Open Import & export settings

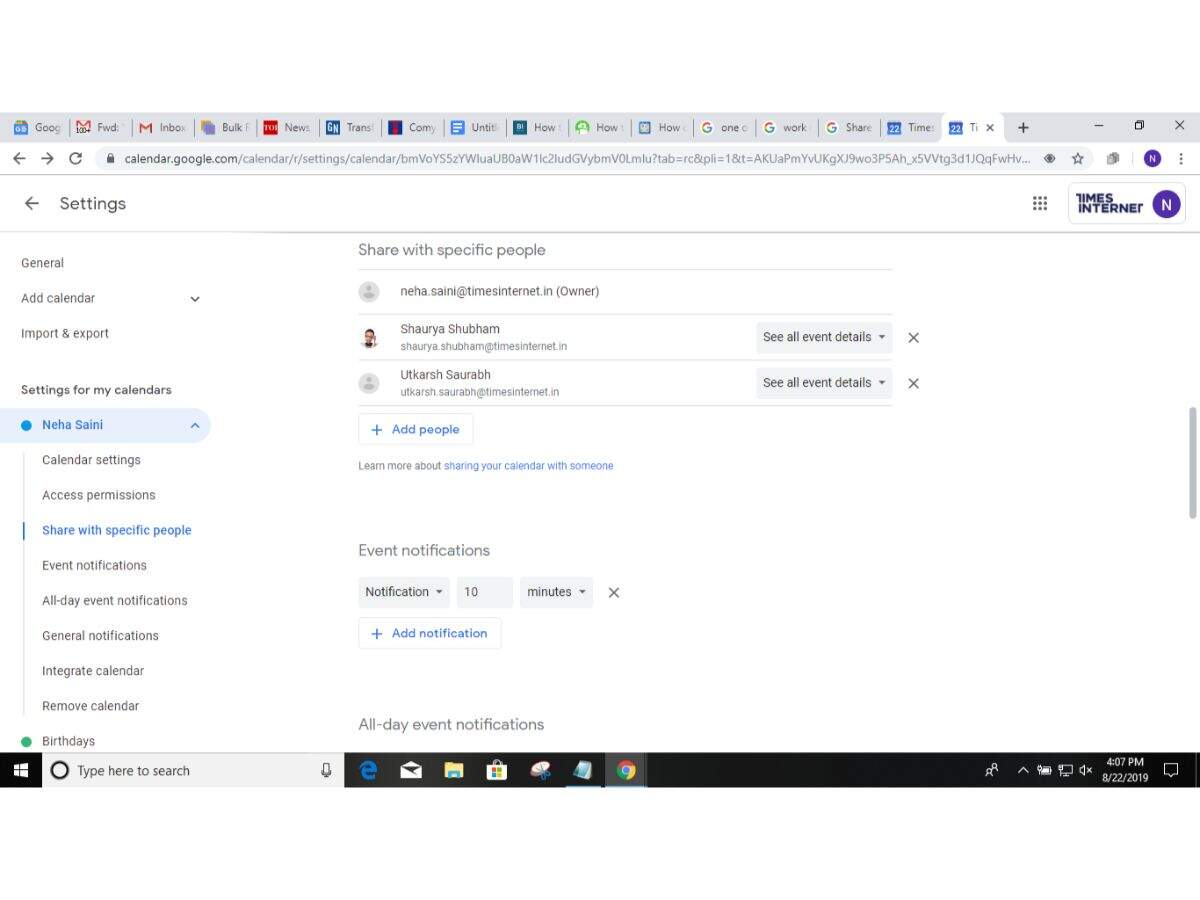(x=65, y=333)
